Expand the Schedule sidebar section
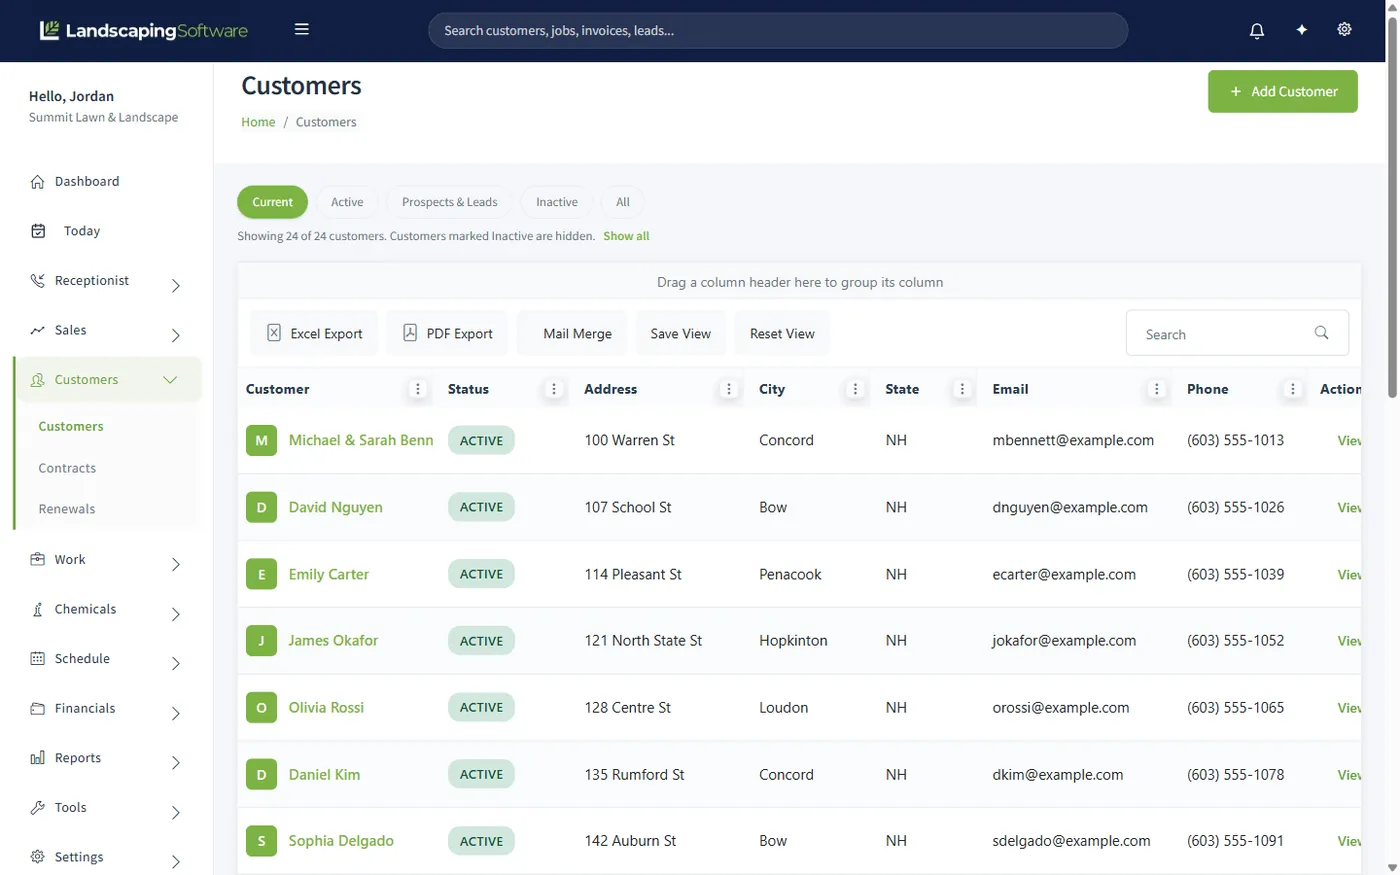The height and width of the screenshot is (875, 1400). pos(176,664)
